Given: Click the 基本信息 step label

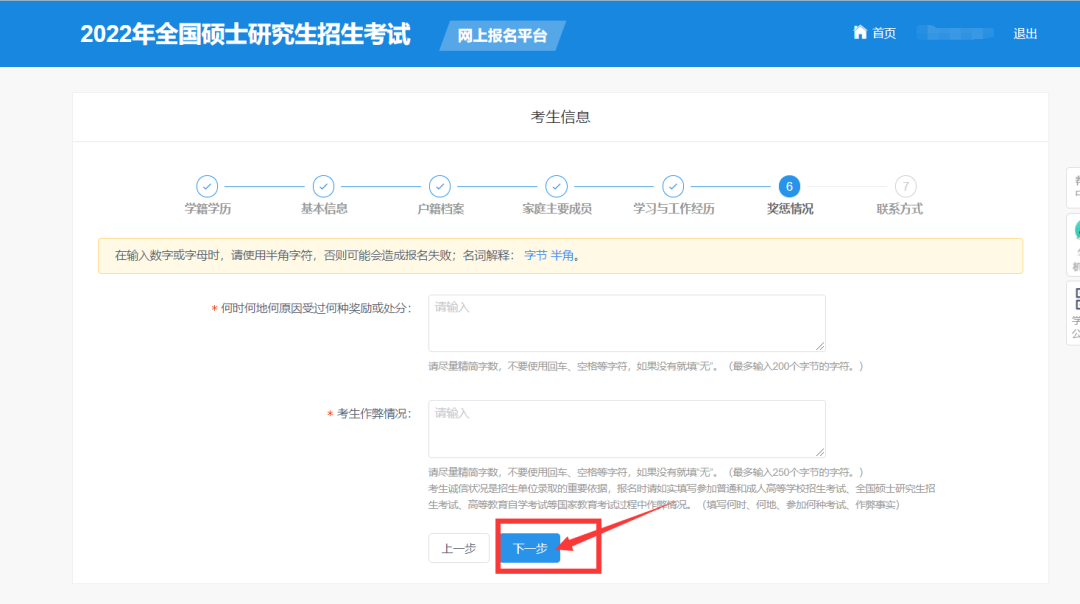Looking at the screenshot, I should 324,209.
